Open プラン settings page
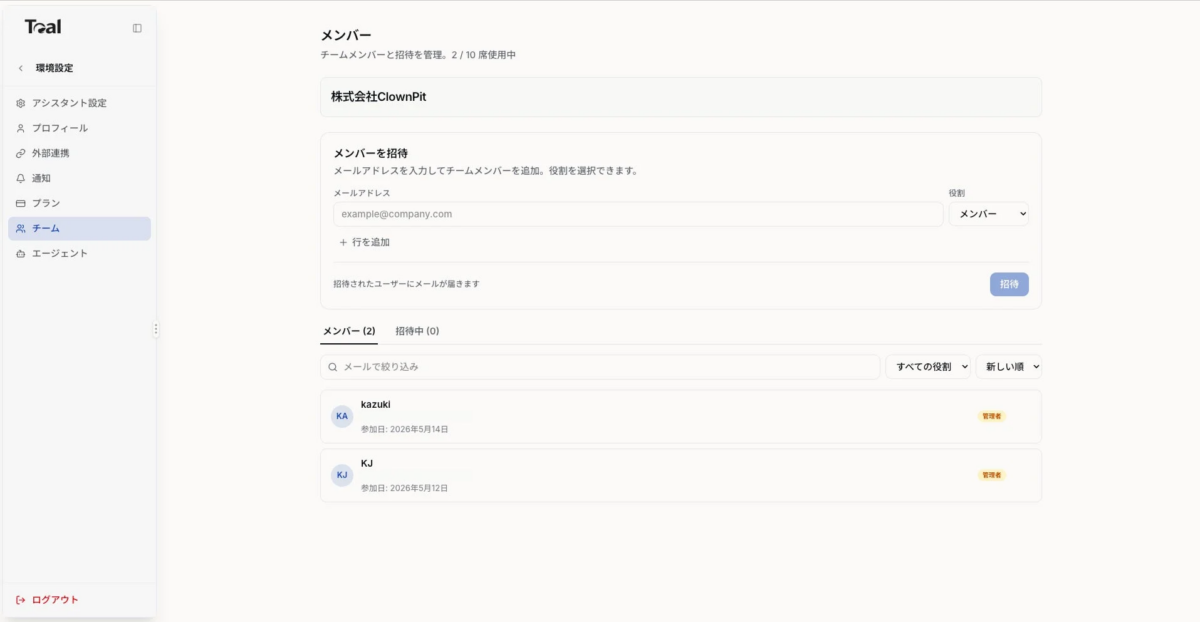Image resolution: width=1200 pixels, height=622 pixels. [79, 203]
